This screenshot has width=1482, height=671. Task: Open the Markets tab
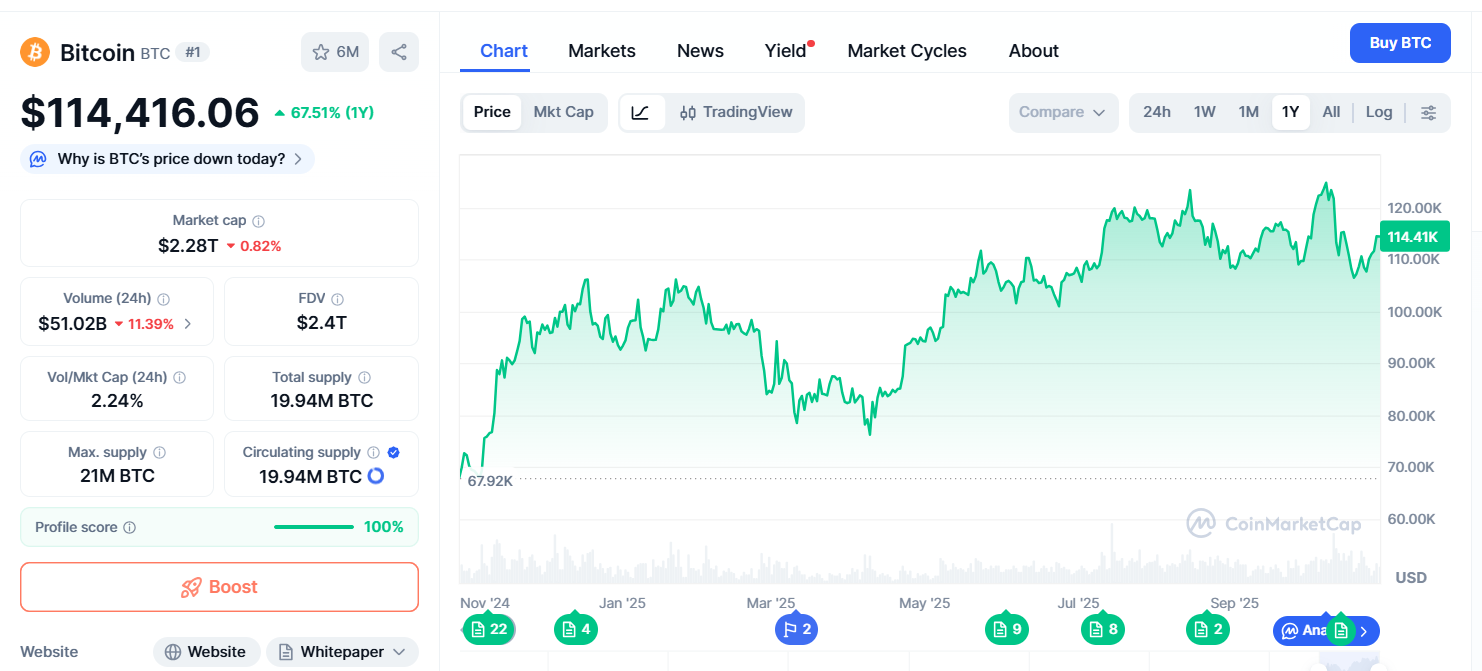pyautogui.click(x=602, y=51)
